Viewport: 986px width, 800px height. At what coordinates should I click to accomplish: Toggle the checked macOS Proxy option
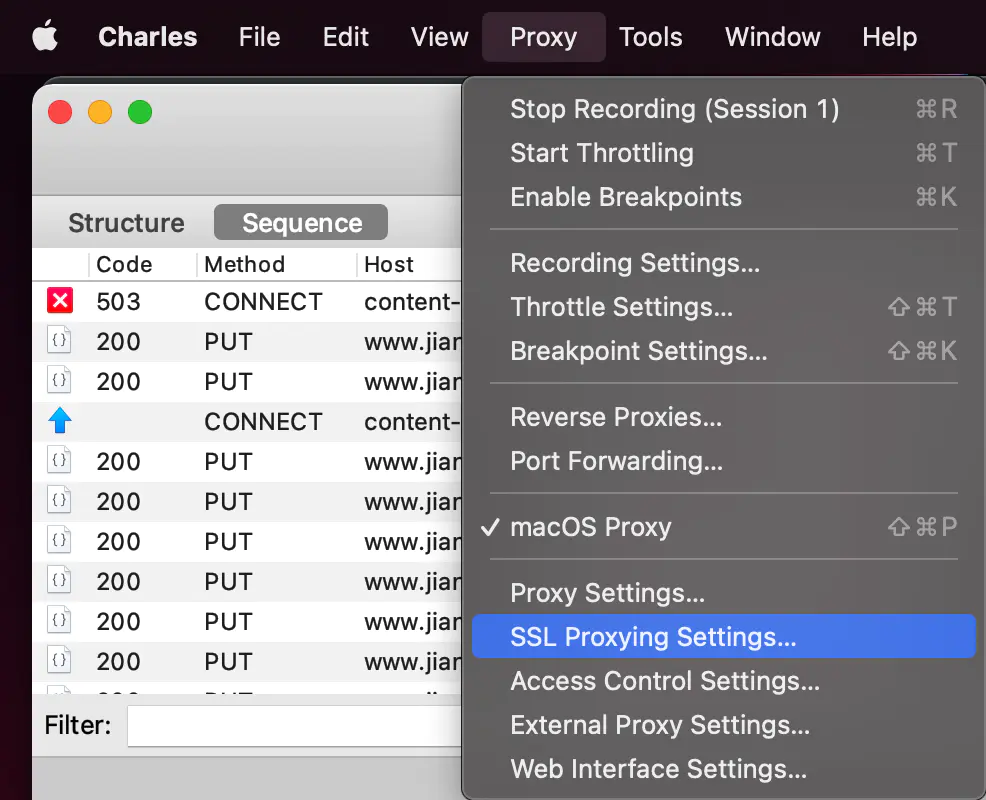724,526
